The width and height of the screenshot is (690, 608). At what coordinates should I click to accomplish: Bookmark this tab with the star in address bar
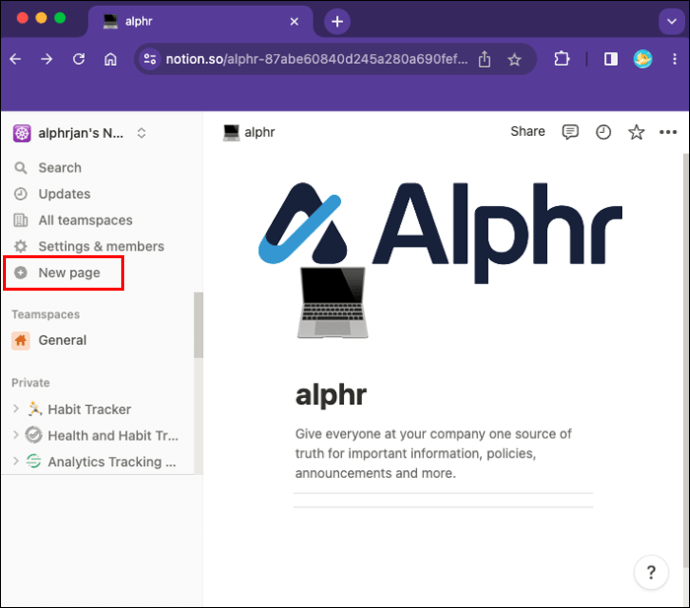[514, 59]
